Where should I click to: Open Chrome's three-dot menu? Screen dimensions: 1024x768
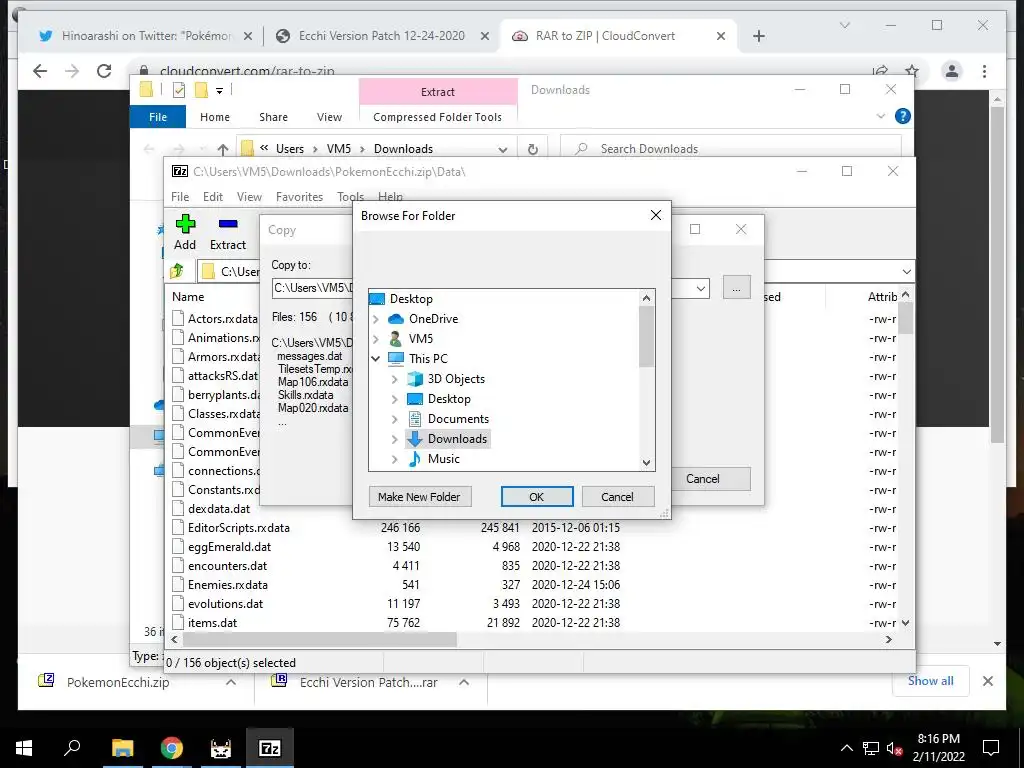984,71
